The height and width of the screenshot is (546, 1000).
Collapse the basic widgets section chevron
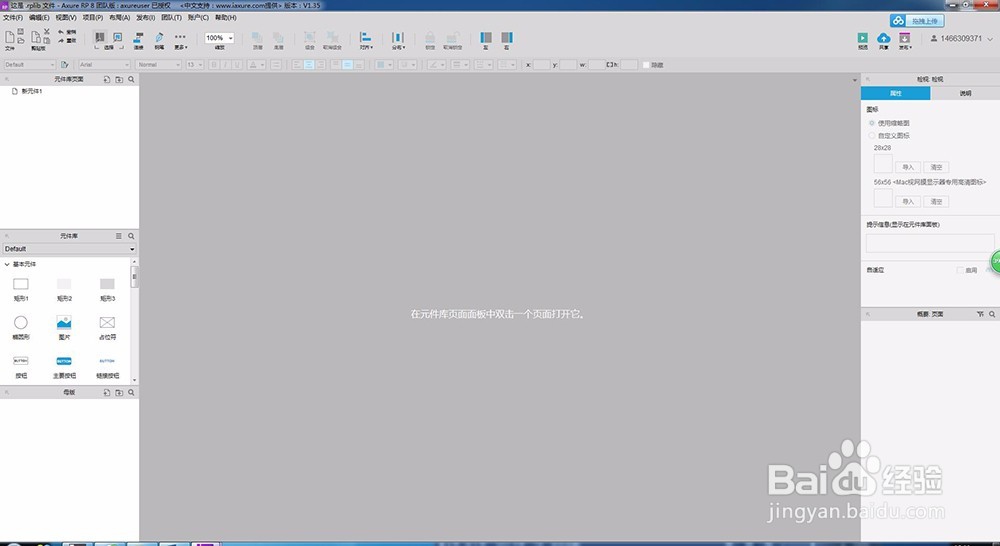tap(7, 264)
